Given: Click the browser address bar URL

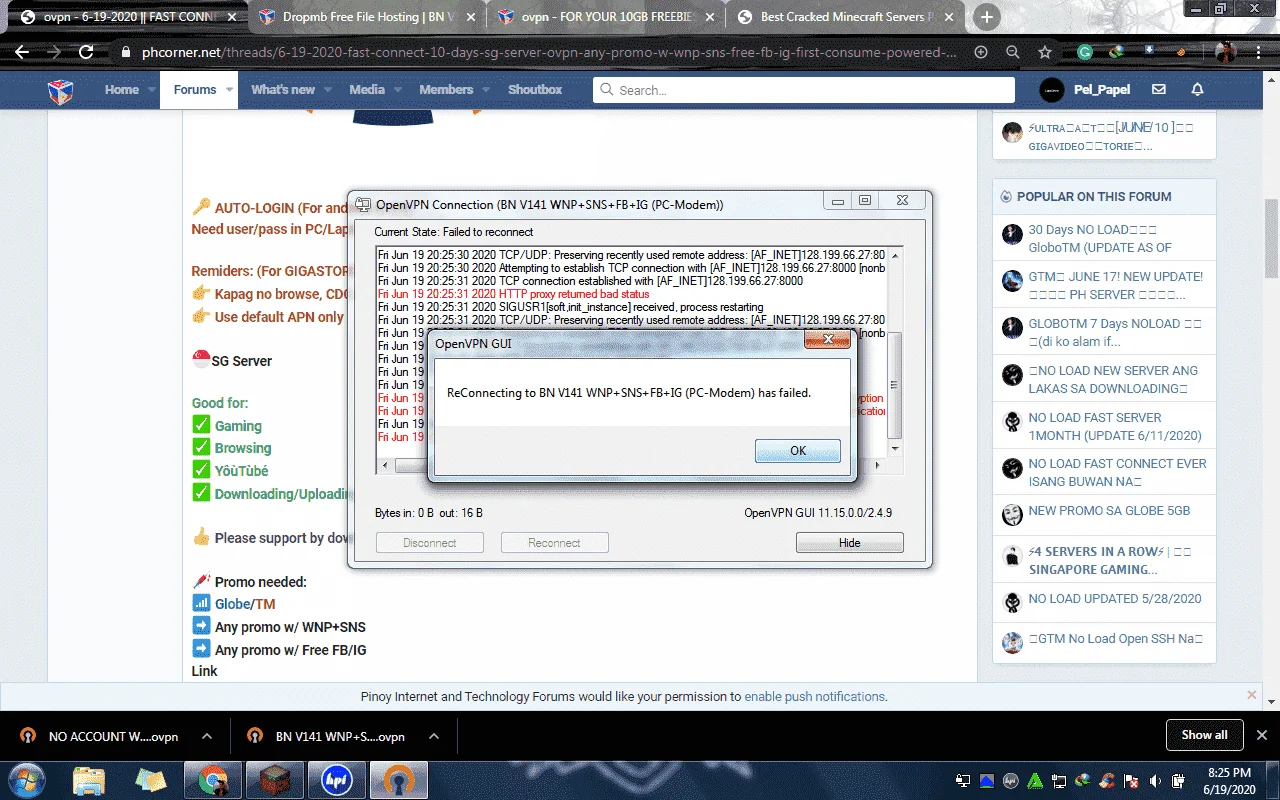Looking at the screenshot, I should (550, 52).
